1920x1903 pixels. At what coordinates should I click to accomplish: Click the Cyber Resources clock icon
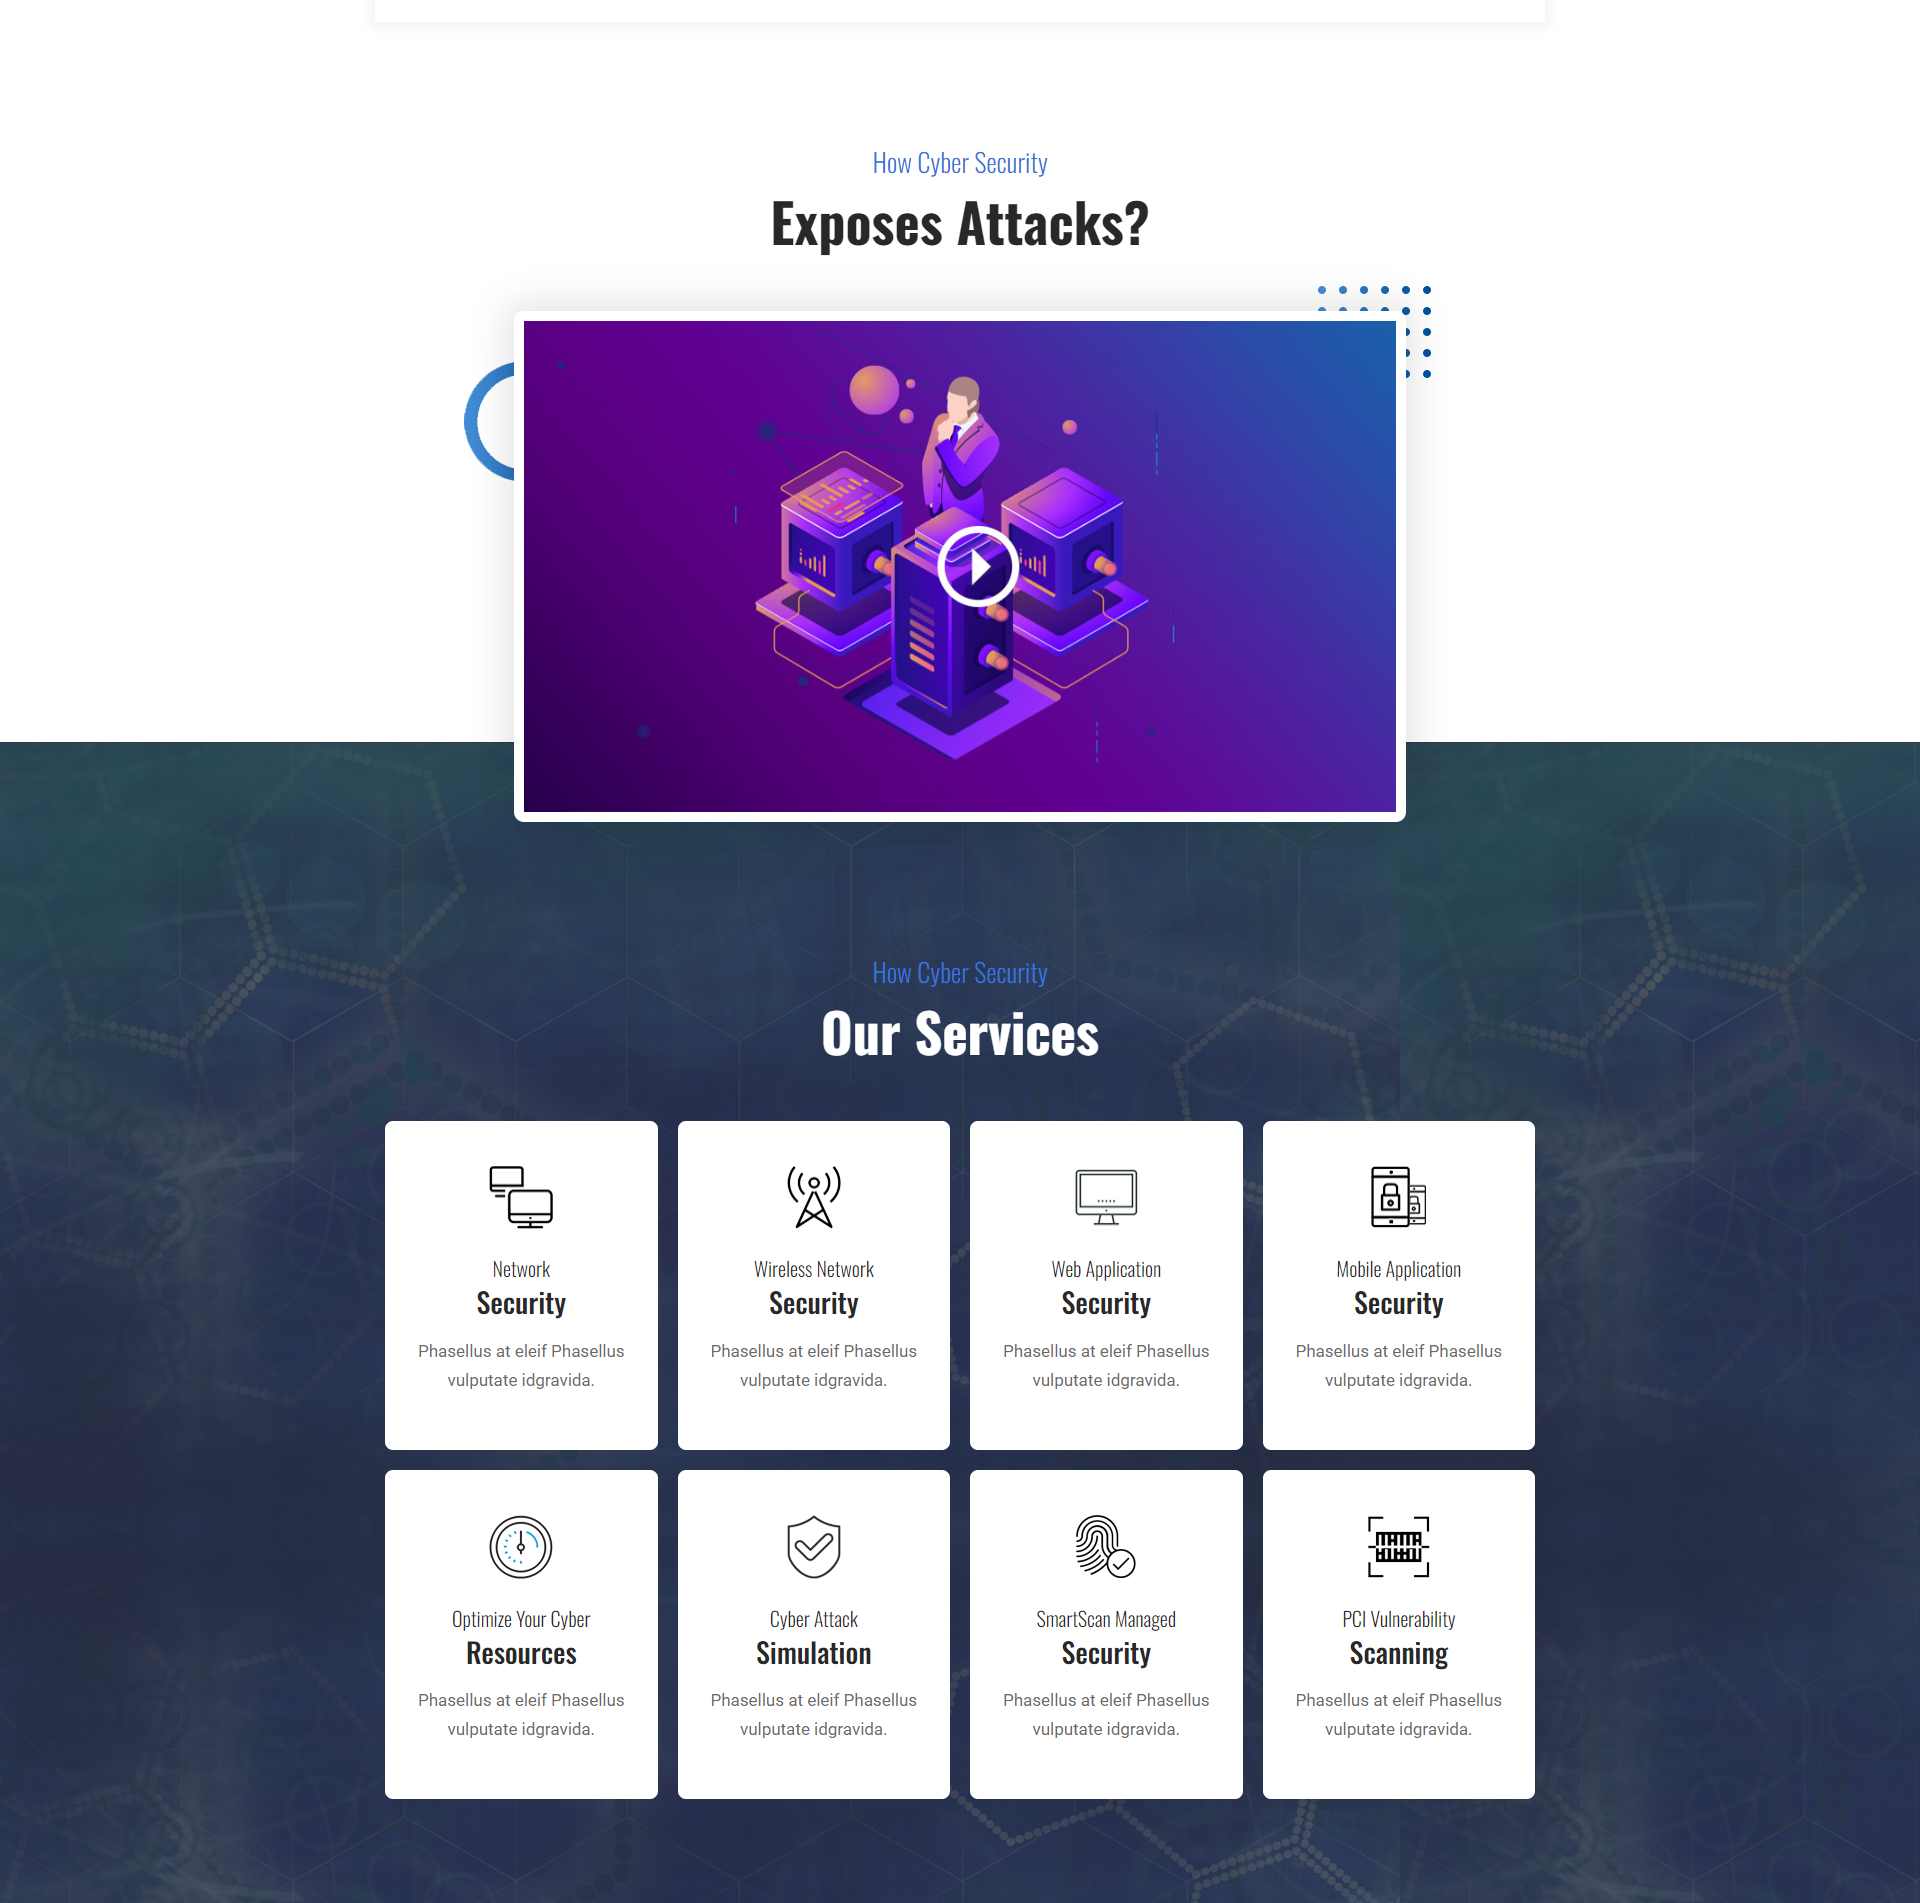(x=519, y=1547)
